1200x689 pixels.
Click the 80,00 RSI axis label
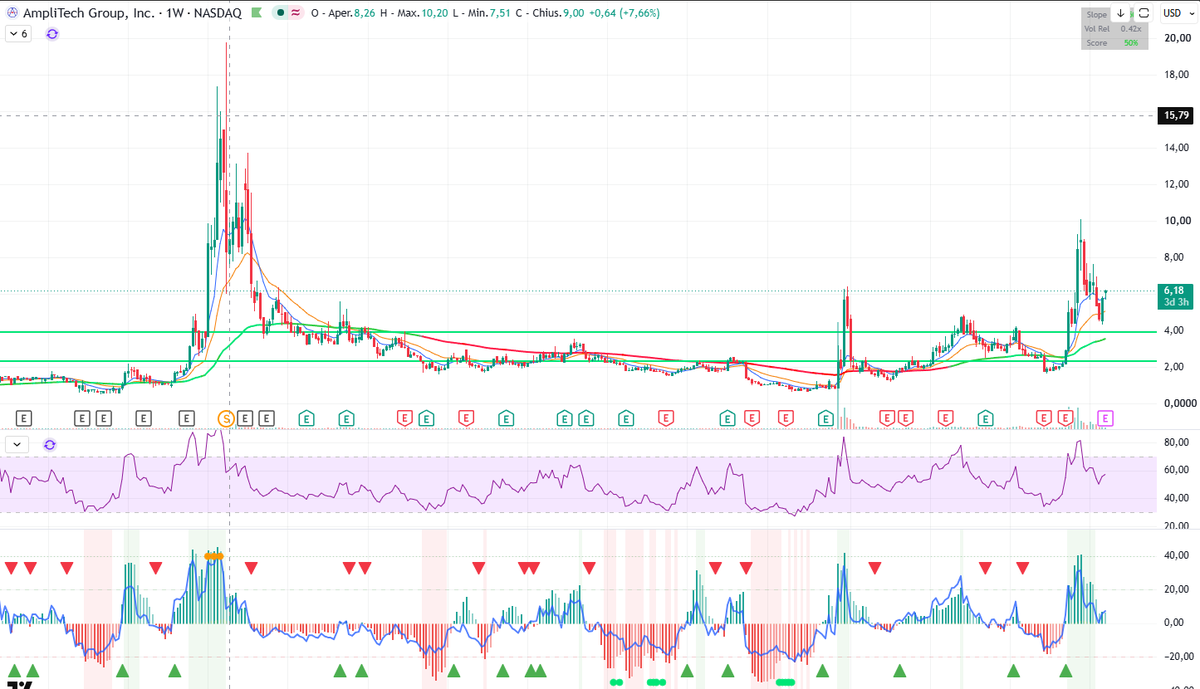pyautogui.click(x=1175, y=442)
